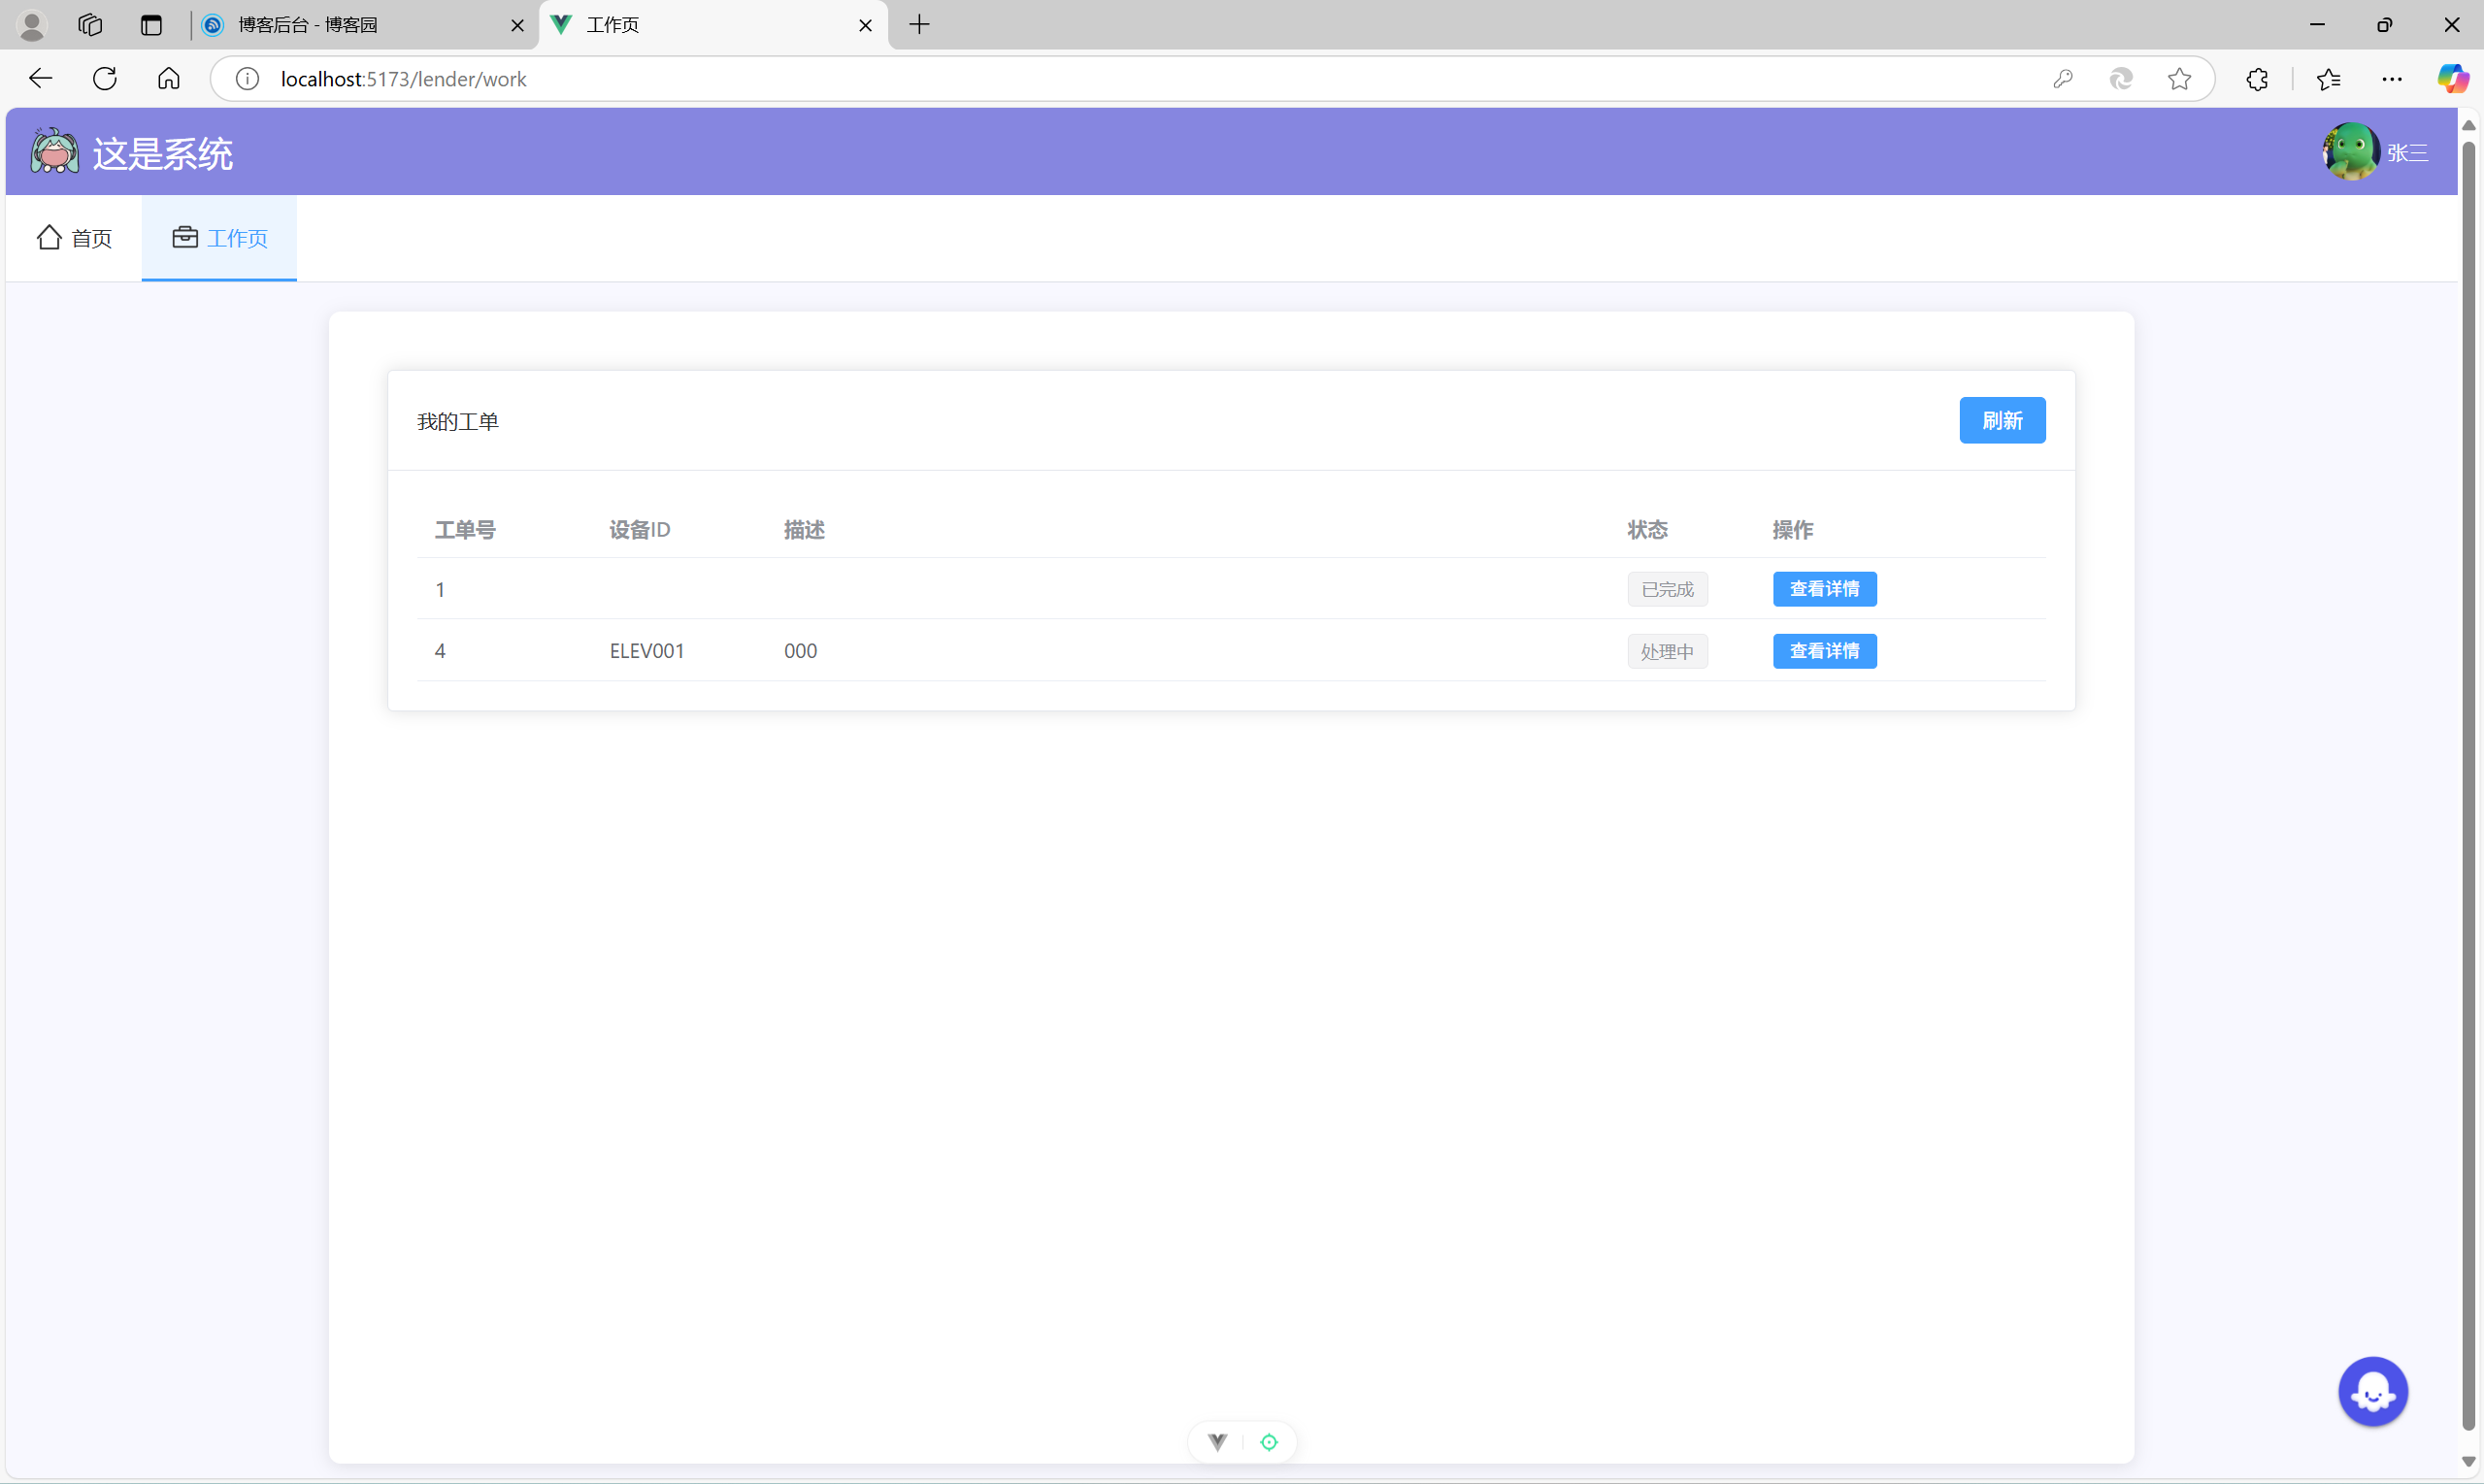Click the system logo mascot icon
The width and height of the screenshot is (2484, 1484).
pos(54,152)
